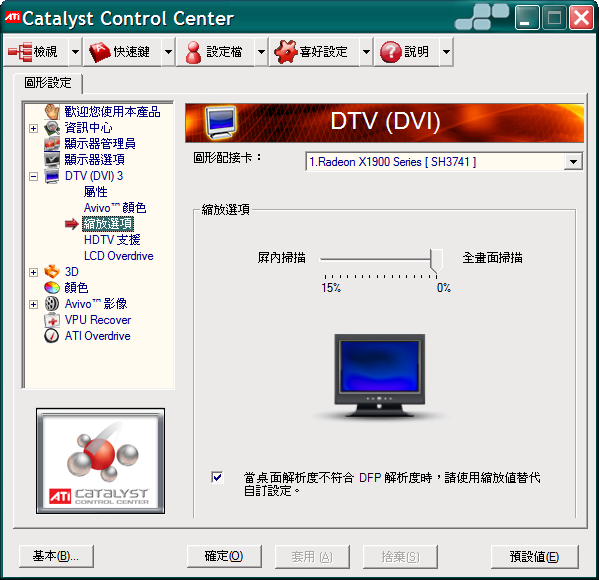
Task: Click the 套用(A) apply button
Action: pos(312,556)
